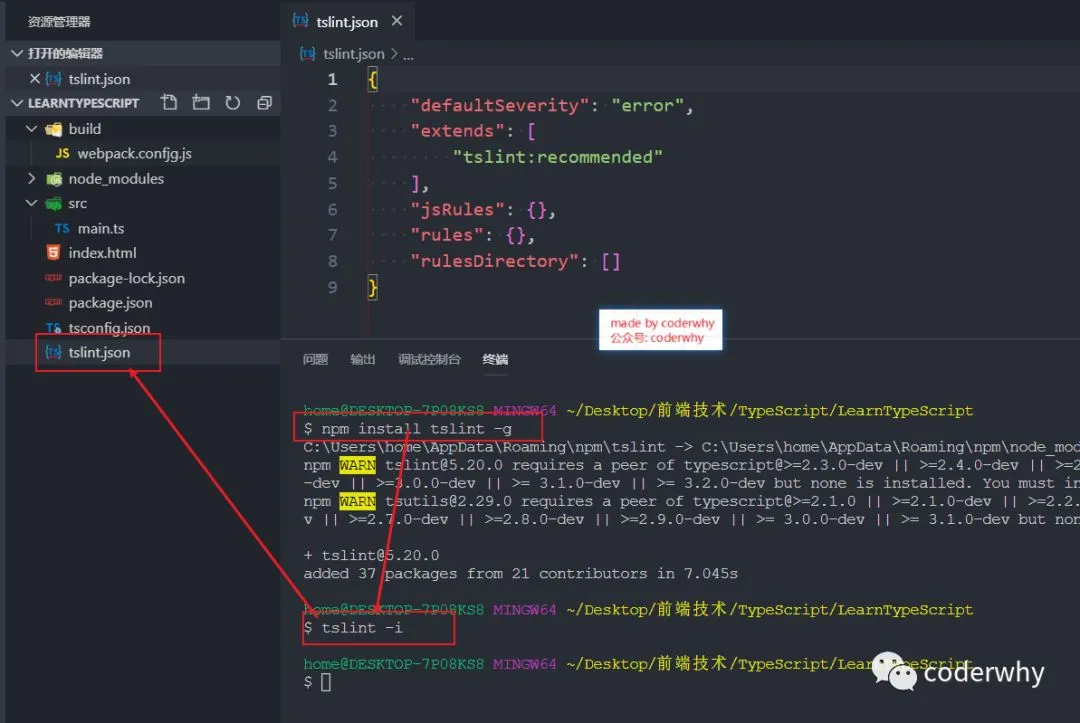Expand the node_modules folder
This screenshot has width=1080, height=723.
click(x=31, y=178)
